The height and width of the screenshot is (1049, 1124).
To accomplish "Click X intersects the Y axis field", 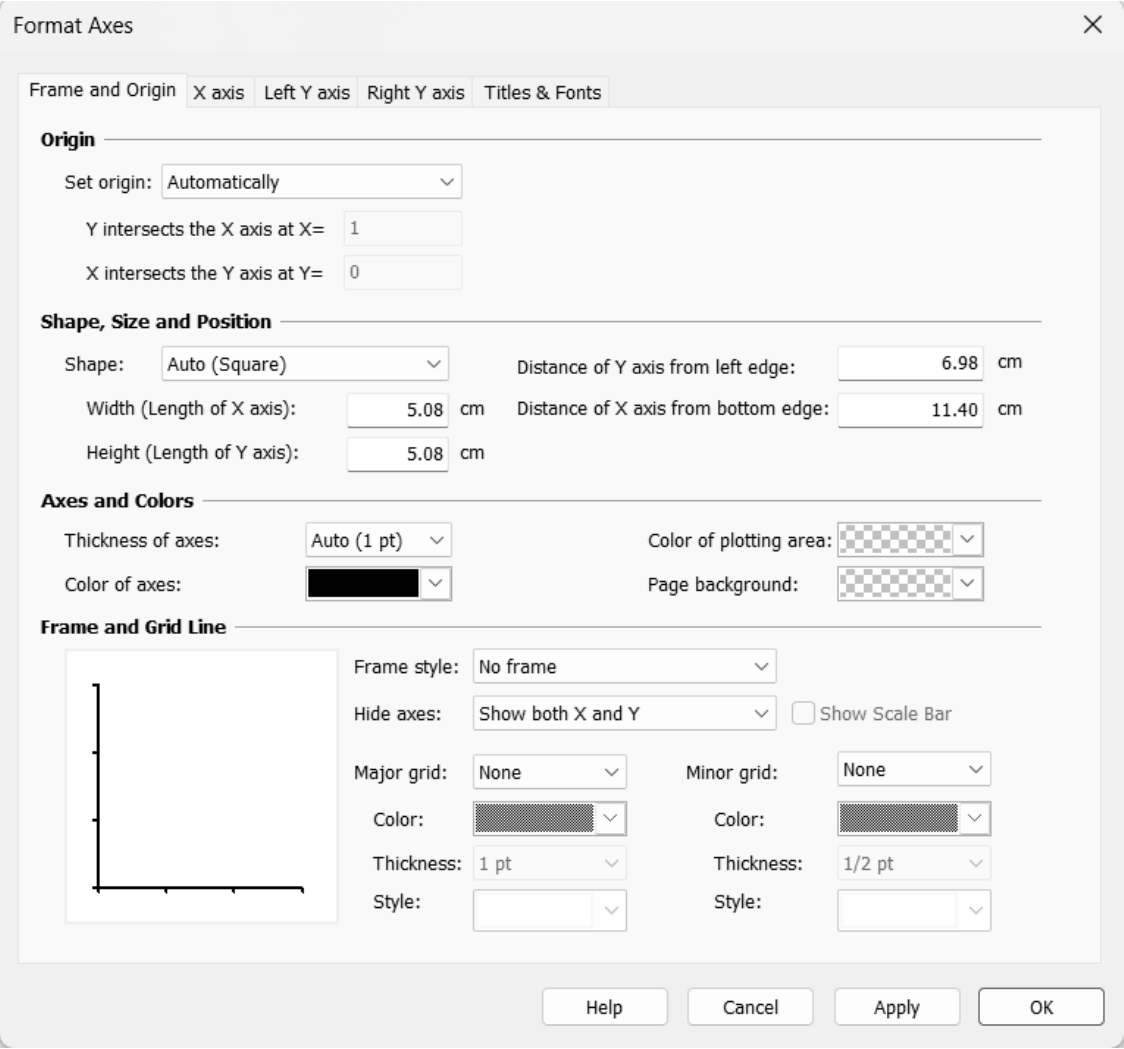I will click(403, 272).
